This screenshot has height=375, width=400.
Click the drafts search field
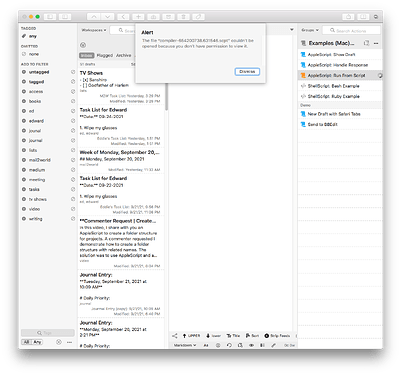[123, 30]
